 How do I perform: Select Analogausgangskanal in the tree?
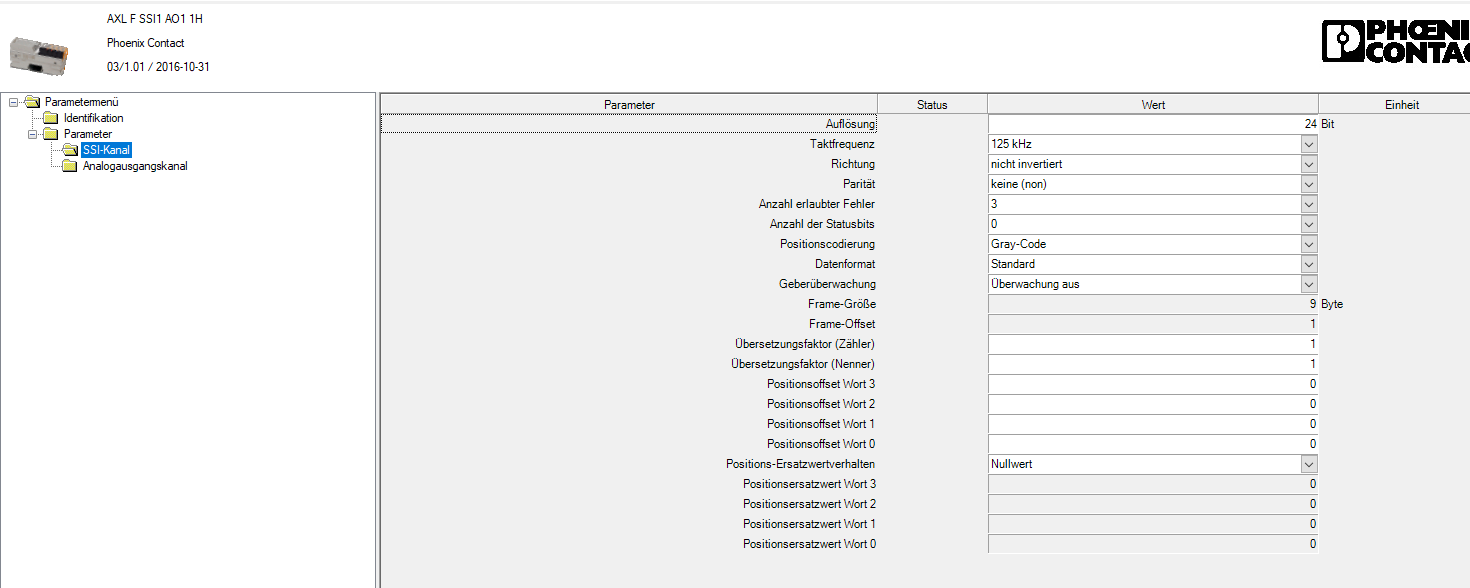click(x=134, y=166)
